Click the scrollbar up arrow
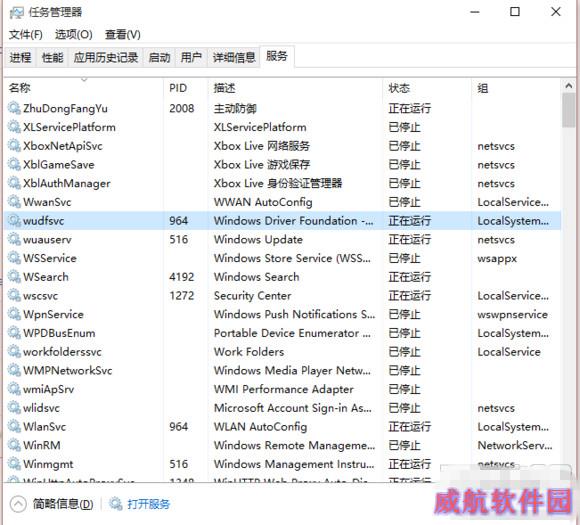Viewport: 580px width, 525px height. coord(569,86)
